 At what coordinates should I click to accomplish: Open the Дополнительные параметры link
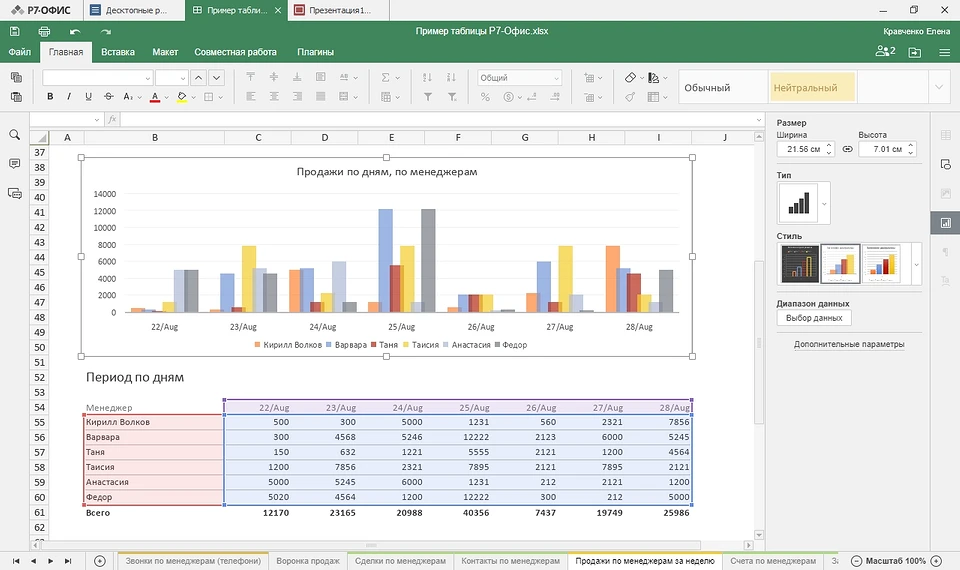click(849, 344)
